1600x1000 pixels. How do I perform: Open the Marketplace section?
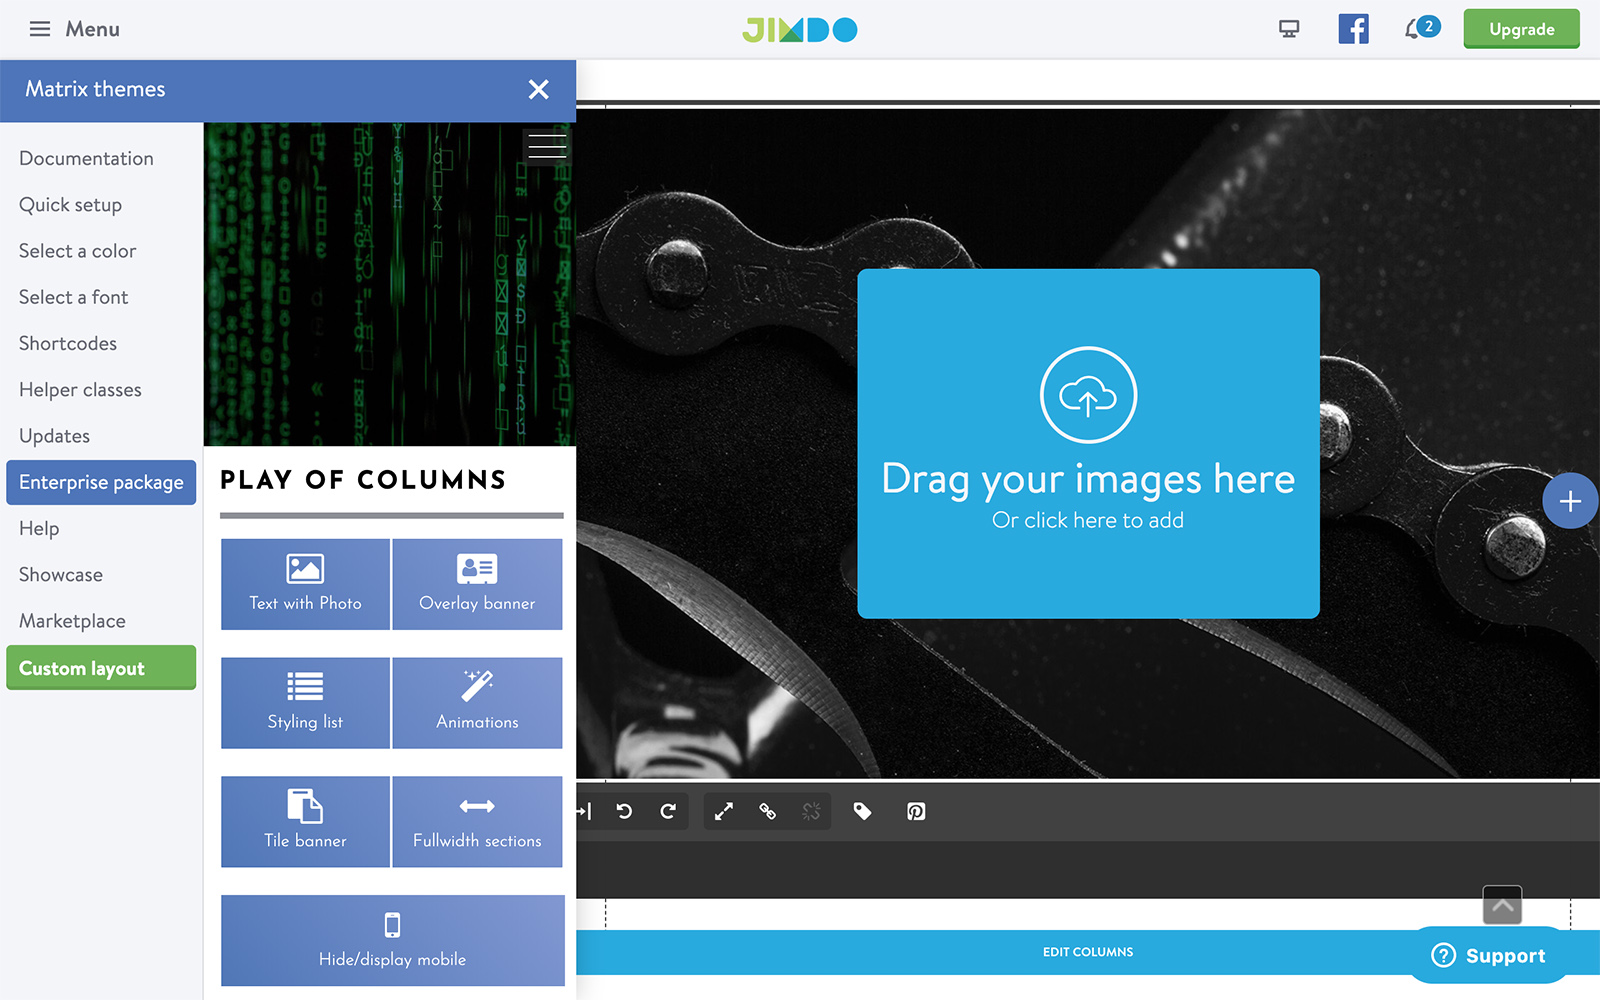click(x=71, y=620)
